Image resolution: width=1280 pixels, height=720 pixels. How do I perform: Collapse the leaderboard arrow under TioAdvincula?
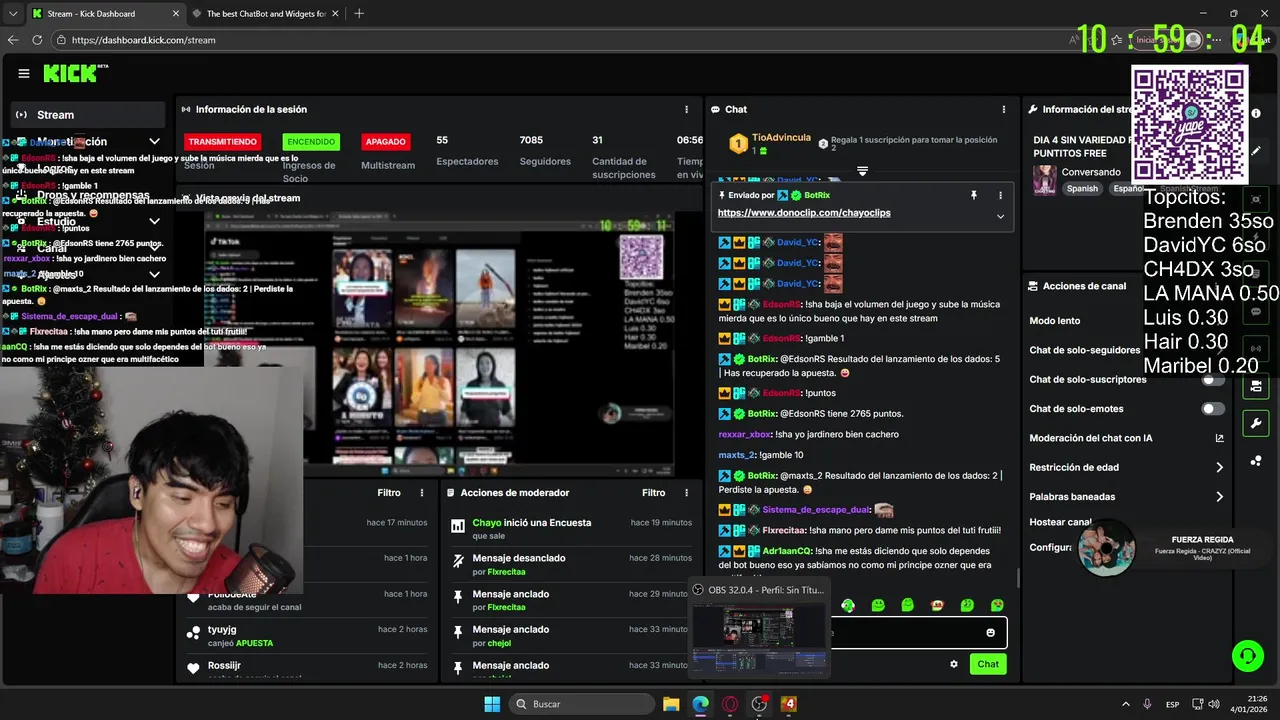point(862,171)
